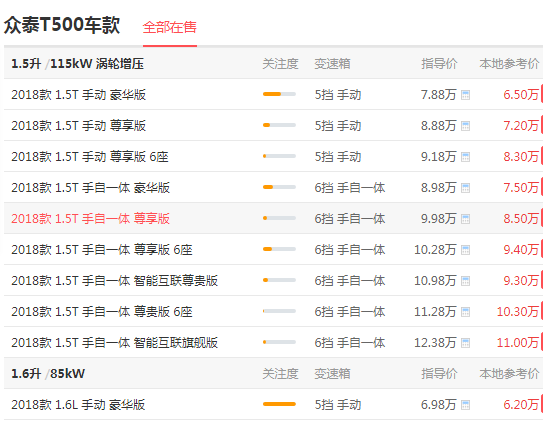The width and height of the screenshot is (543, 426).
Task: Open 2018款 1.6L 手动 豪华版 link
Action: click(78, 405)
